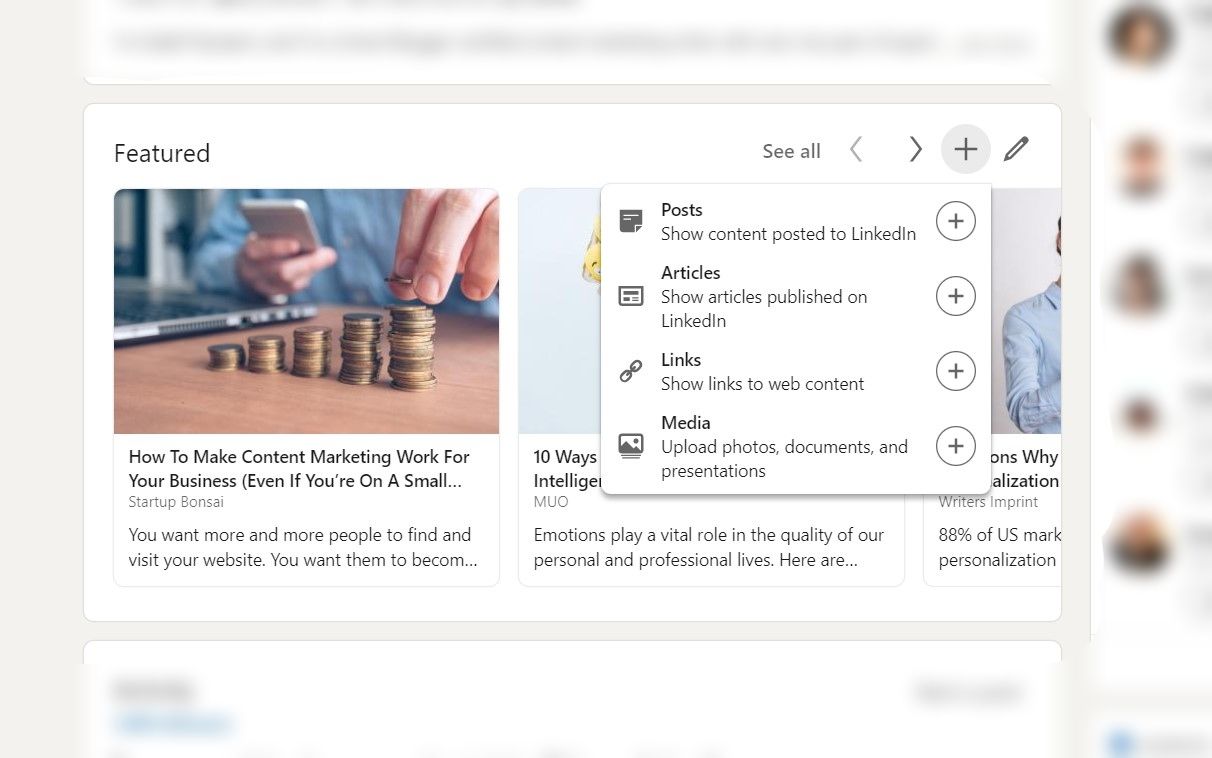1212x758 pixels.
Task: Advance carousel with right chevron arrow
Action: [x=915, y=148]
